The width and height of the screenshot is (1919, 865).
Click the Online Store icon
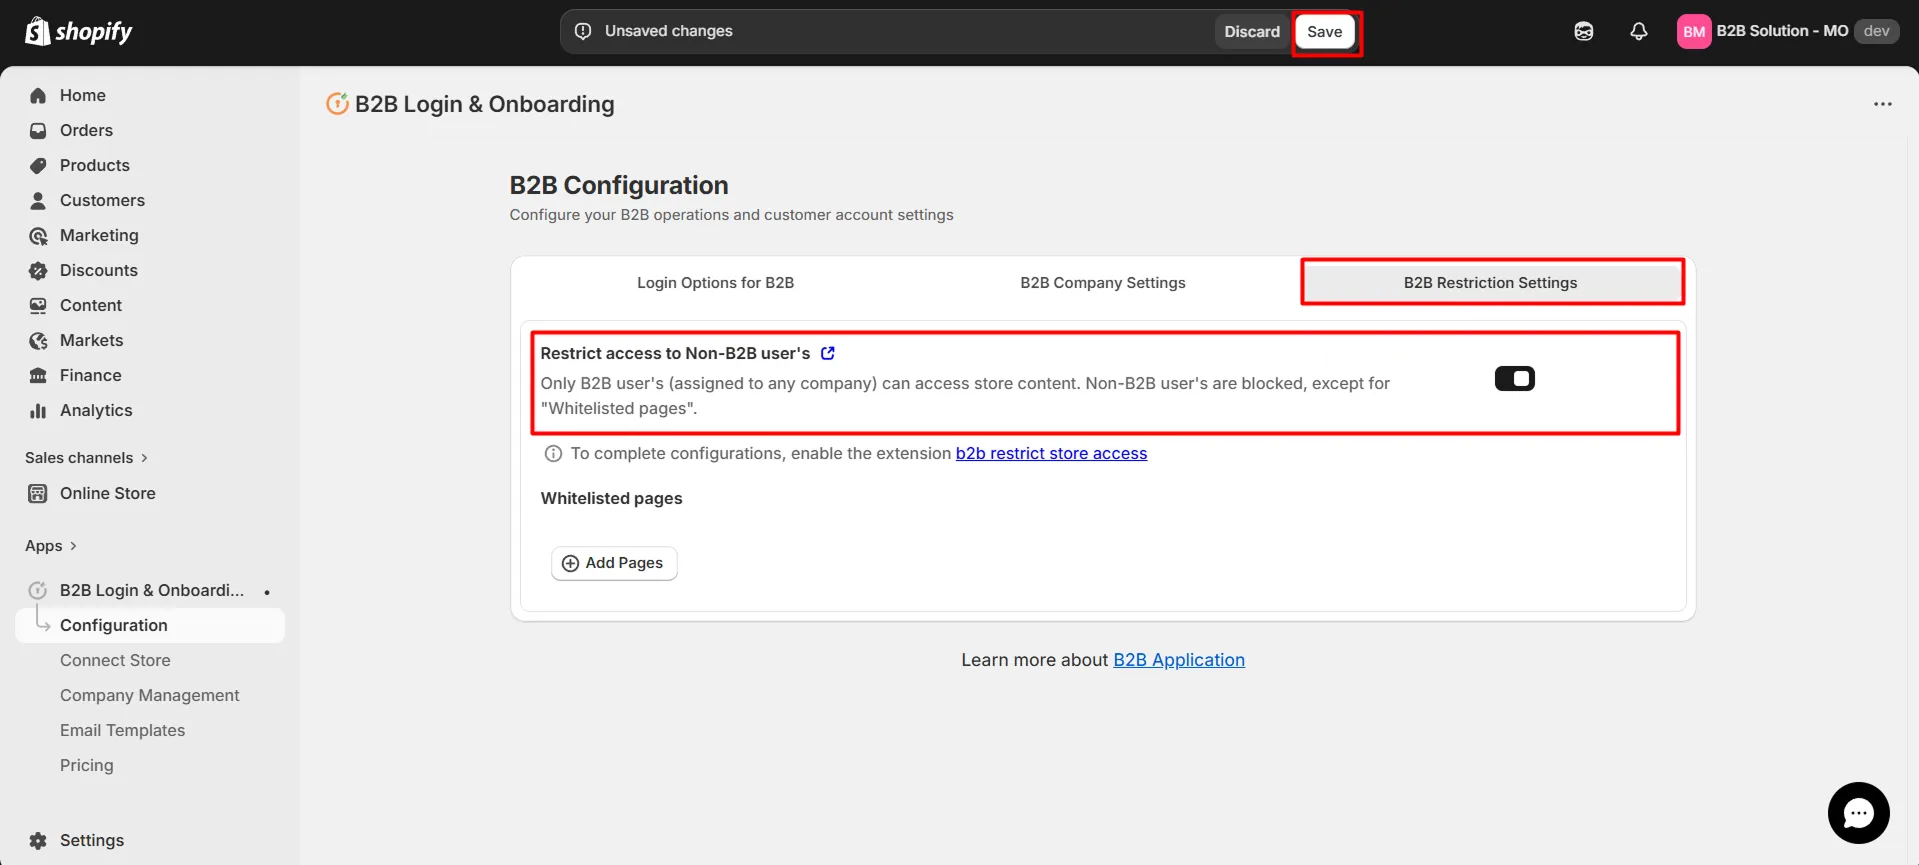tap(38, 493)
